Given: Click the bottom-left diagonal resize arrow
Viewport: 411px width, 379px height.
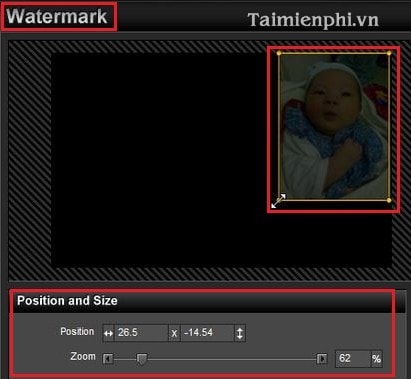Looking at the screenshot, I should coord(278,201).
